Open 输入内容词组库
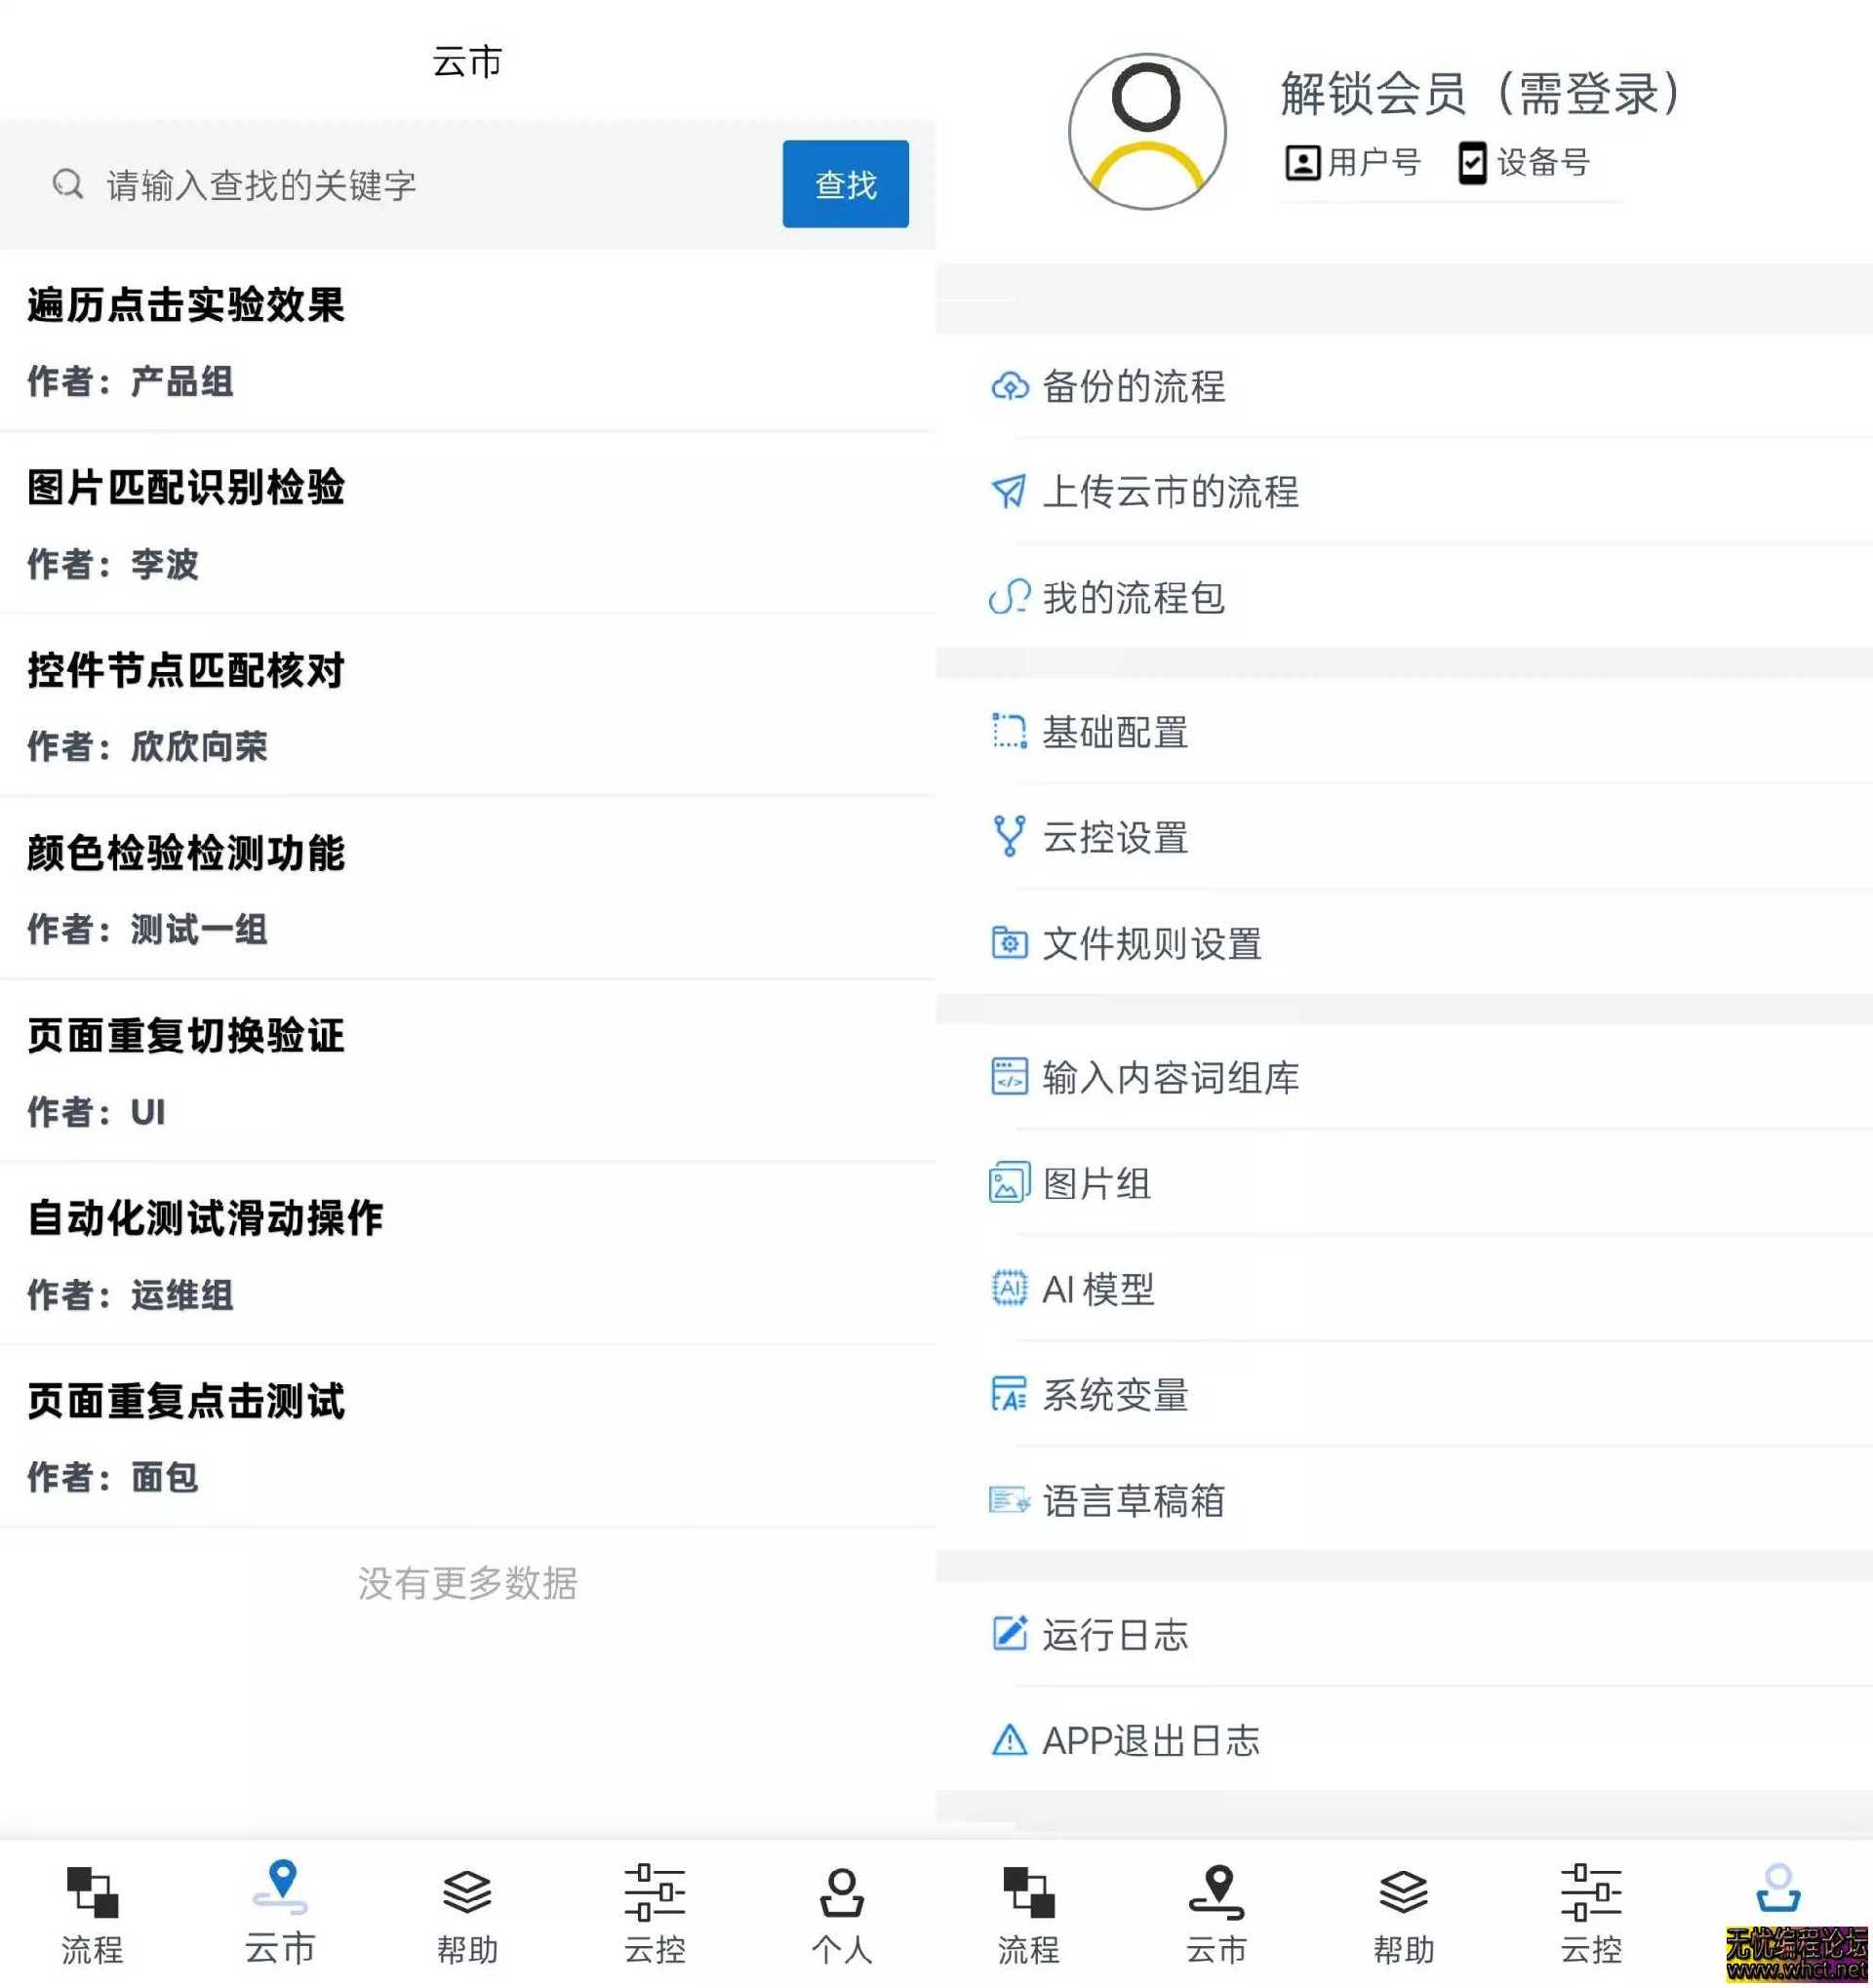The height and width of the screenshot is (1988, 1873). [x=1170, y=1078]
